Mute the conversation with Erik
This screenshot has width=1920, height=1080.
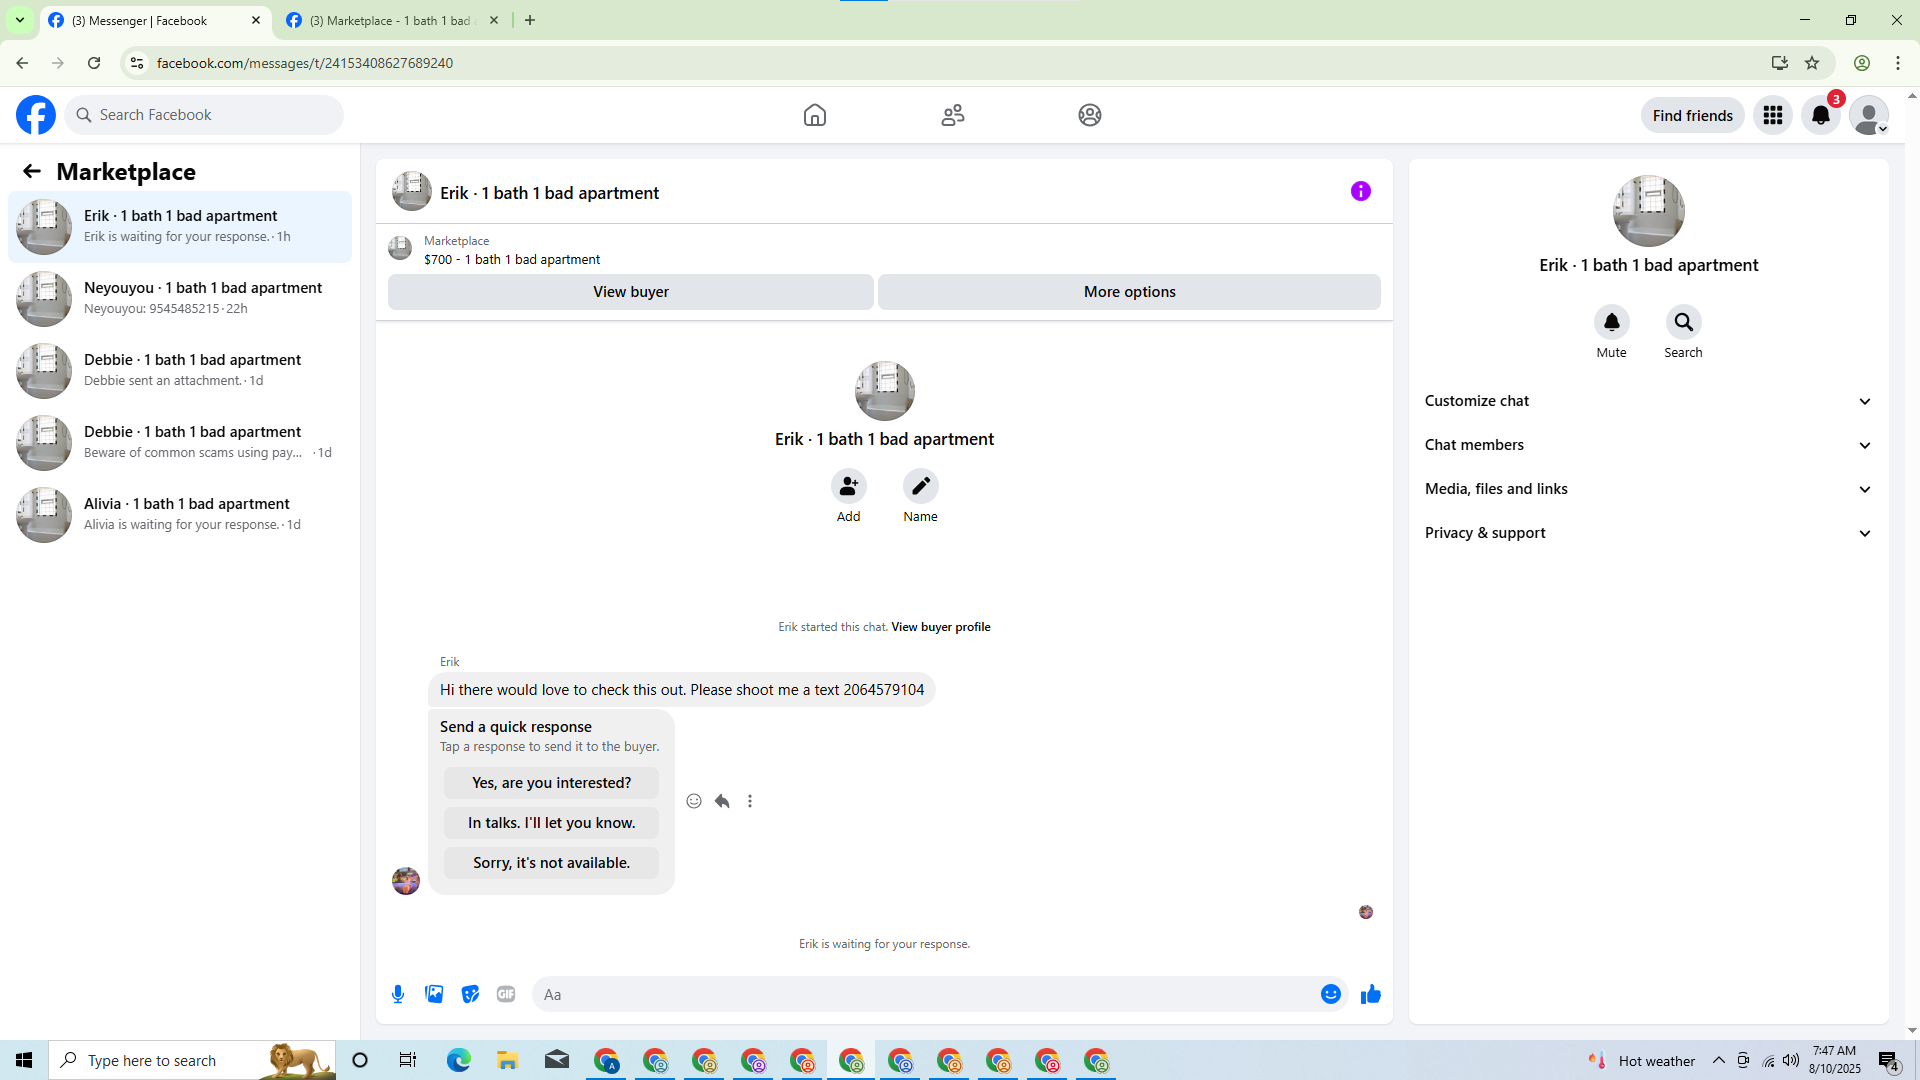pos(1611,323)
